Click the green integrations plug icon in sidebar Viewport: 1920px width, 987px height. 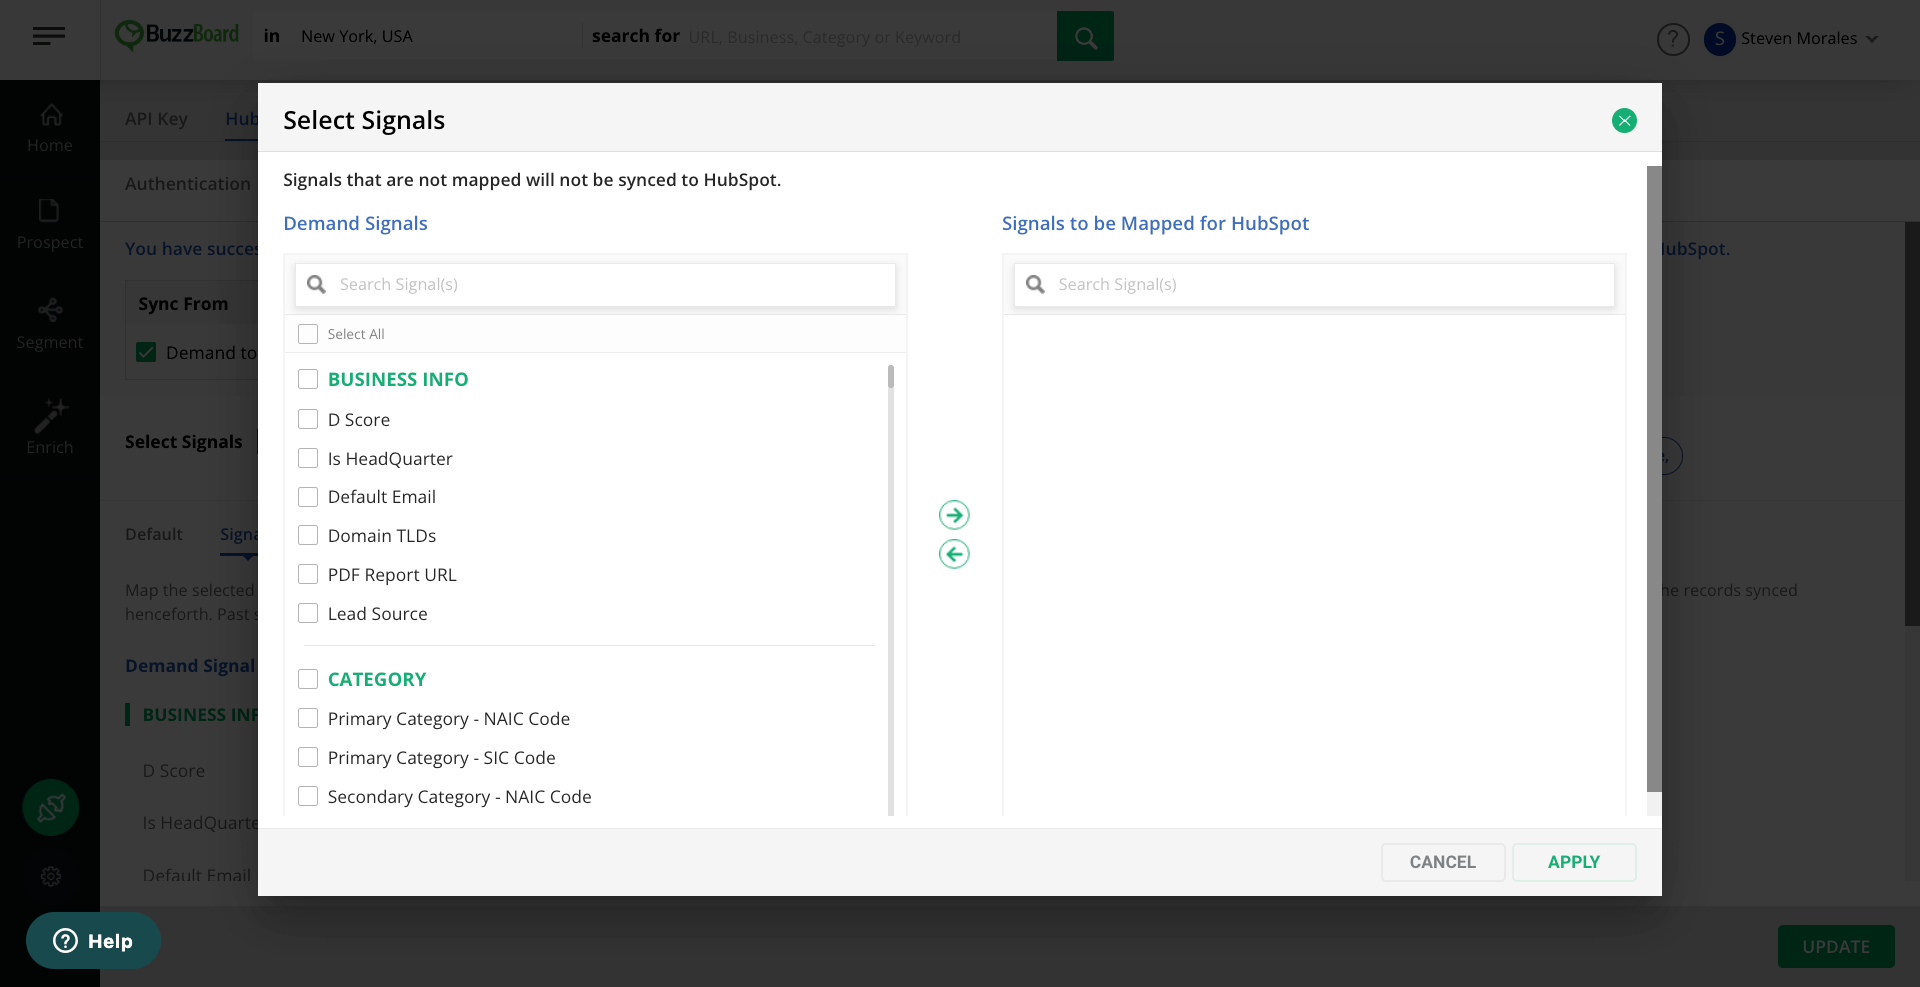point(51,807)
